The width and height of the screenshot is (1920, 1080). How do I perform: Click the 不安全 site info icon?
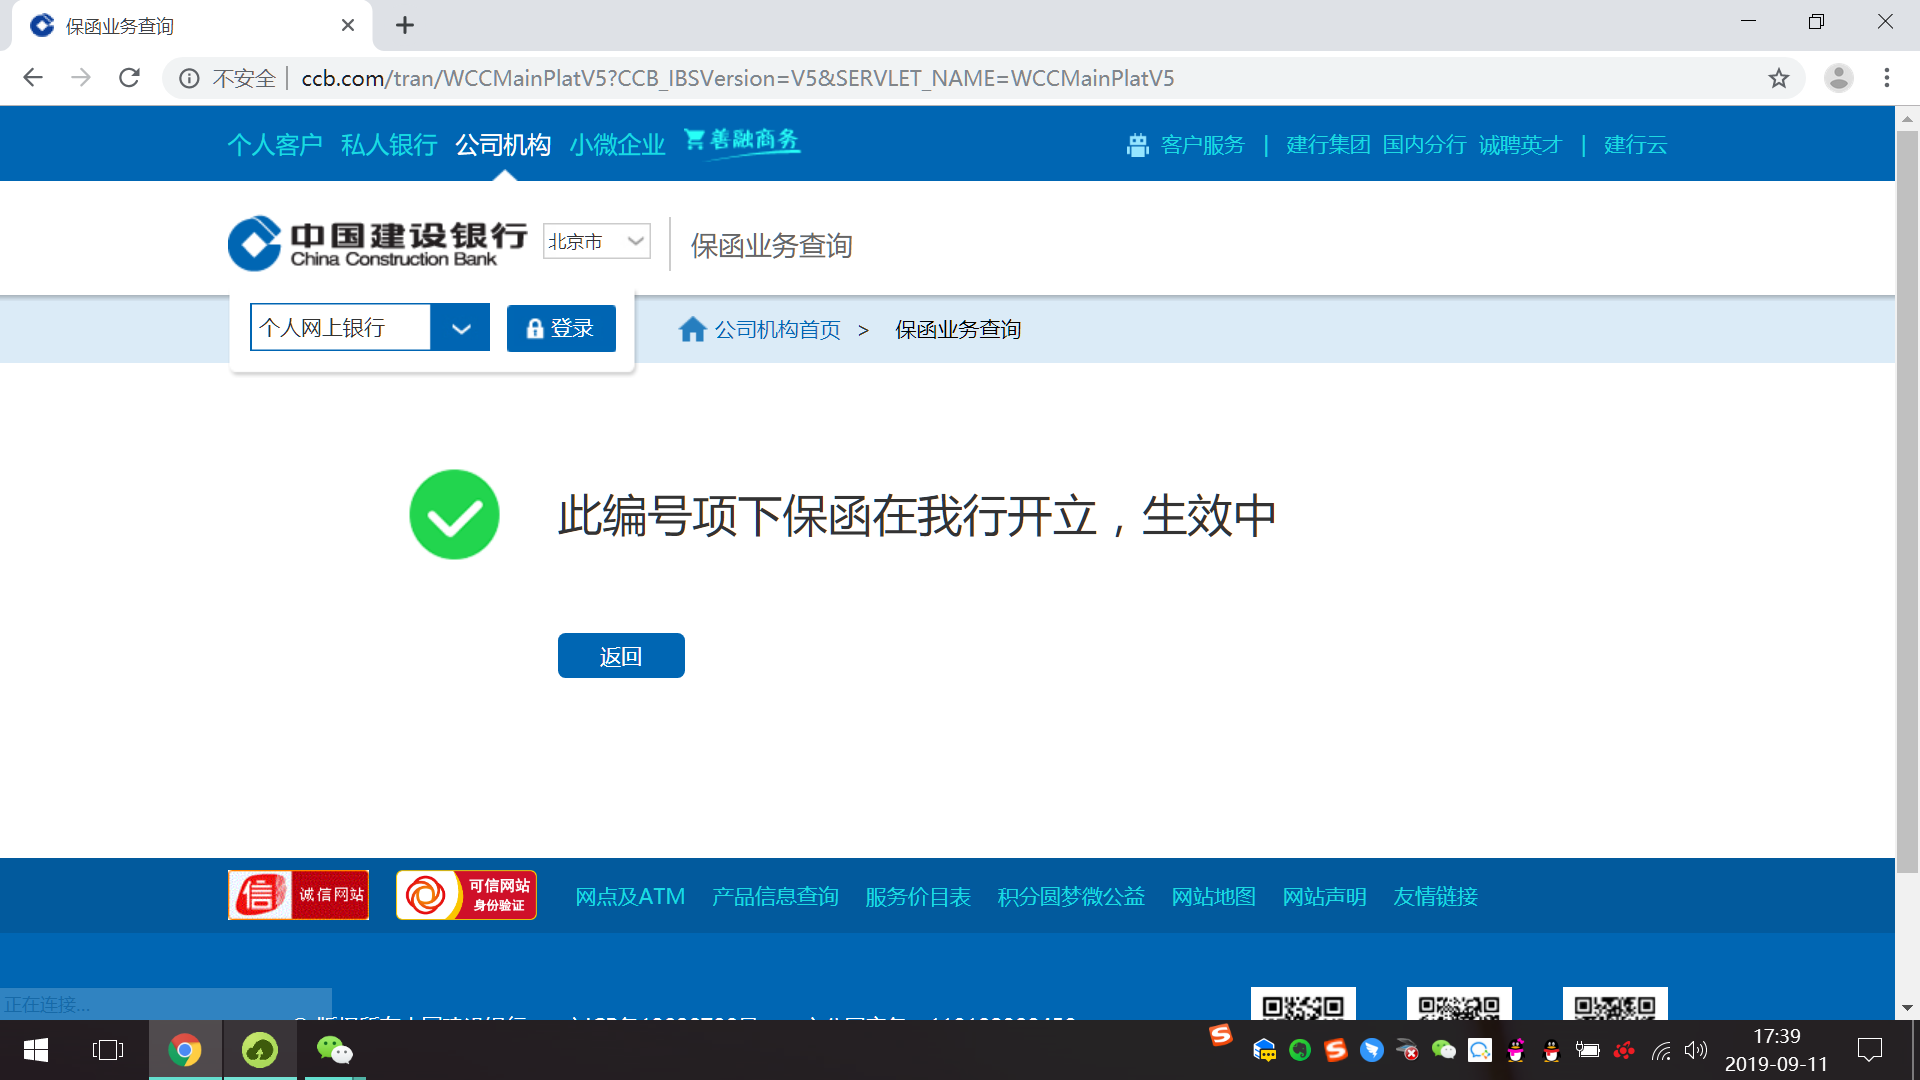189,78
